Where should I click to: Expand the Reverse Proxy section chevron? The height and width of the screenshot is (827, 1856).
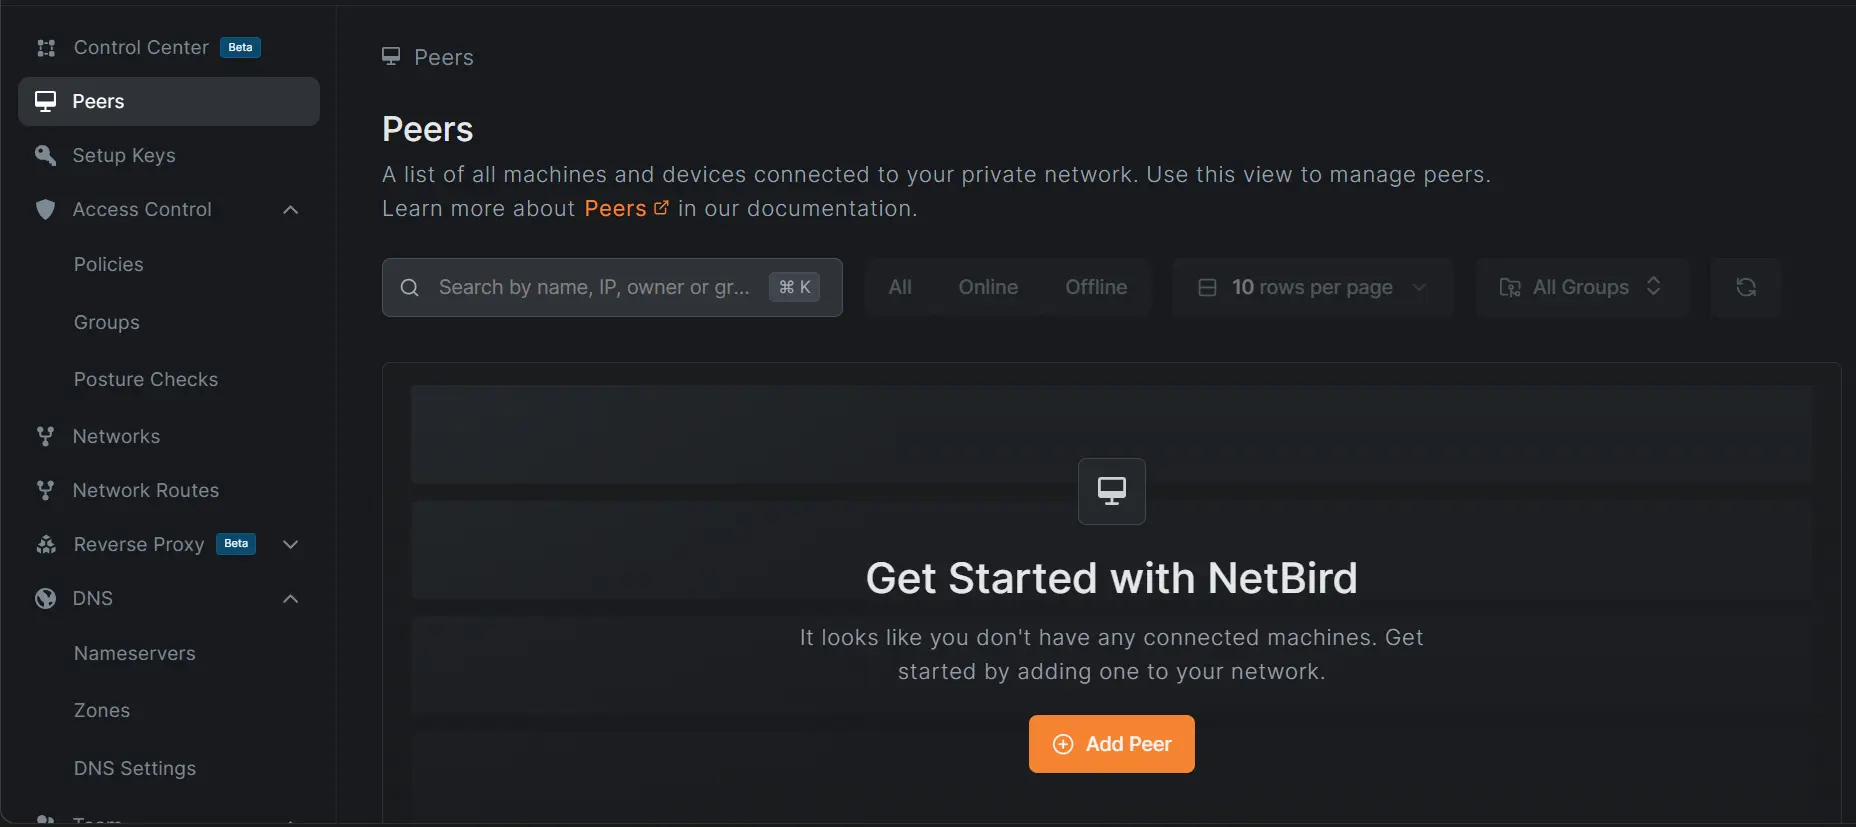tap(290, 544)
